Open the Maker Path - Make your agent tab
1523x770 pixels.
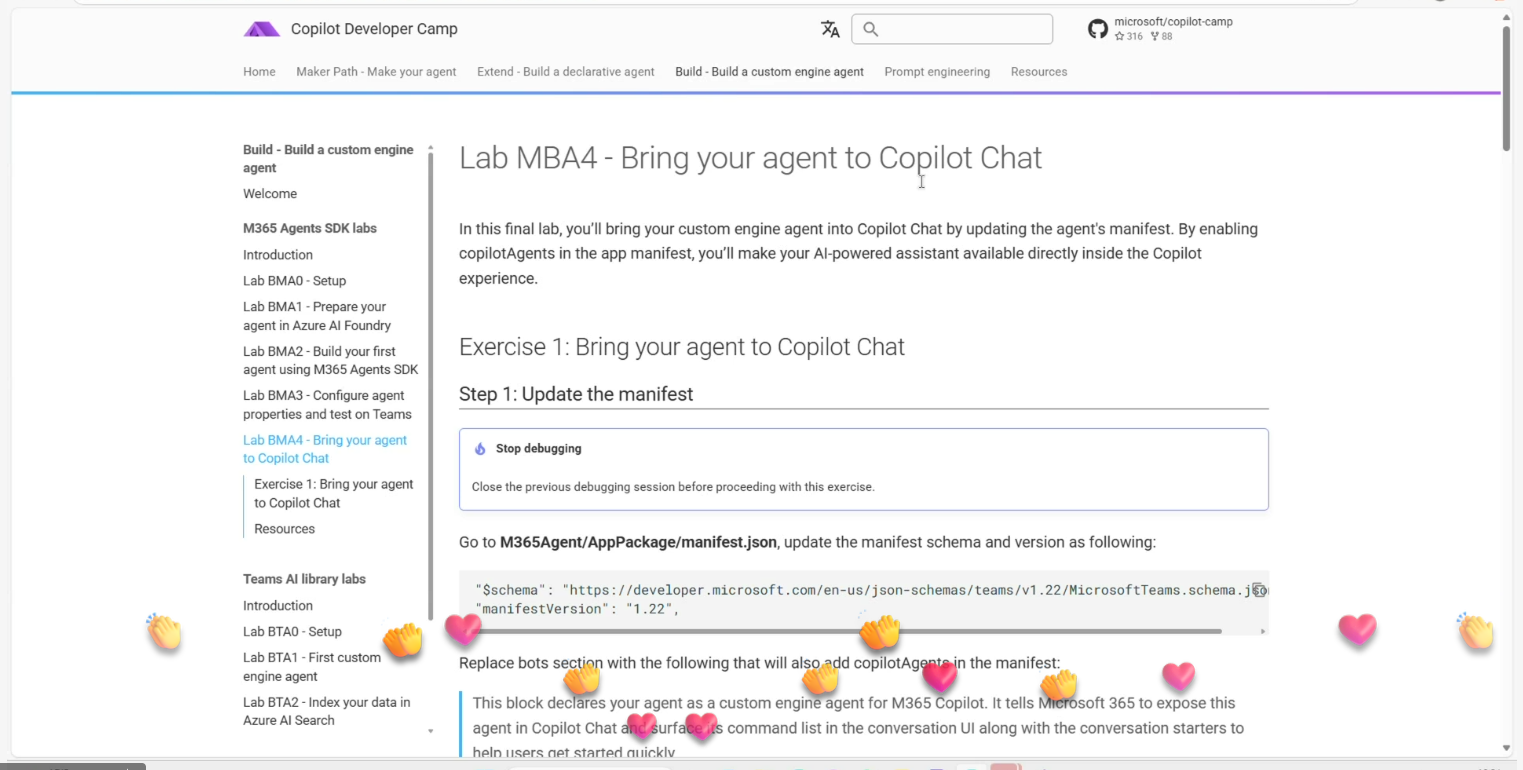(x=376, y=72)
